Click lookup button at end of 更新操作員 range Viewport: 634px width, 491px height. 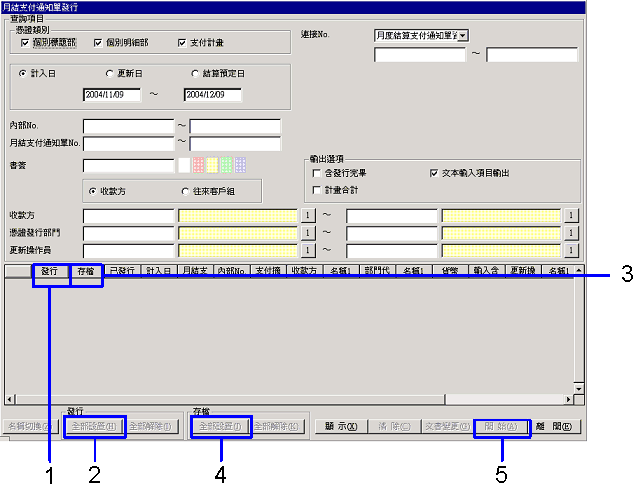pyautogui.click(x=571, y=250)
